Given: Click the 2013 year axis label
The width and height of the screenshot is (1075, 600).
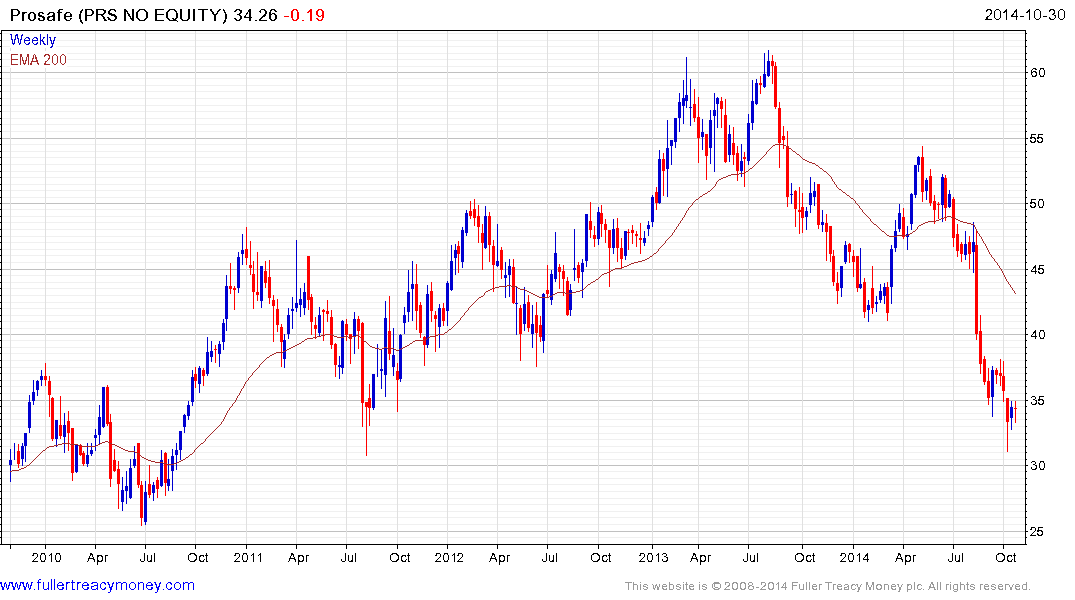Looking at the screenshot, I should (x=653, y=557).
